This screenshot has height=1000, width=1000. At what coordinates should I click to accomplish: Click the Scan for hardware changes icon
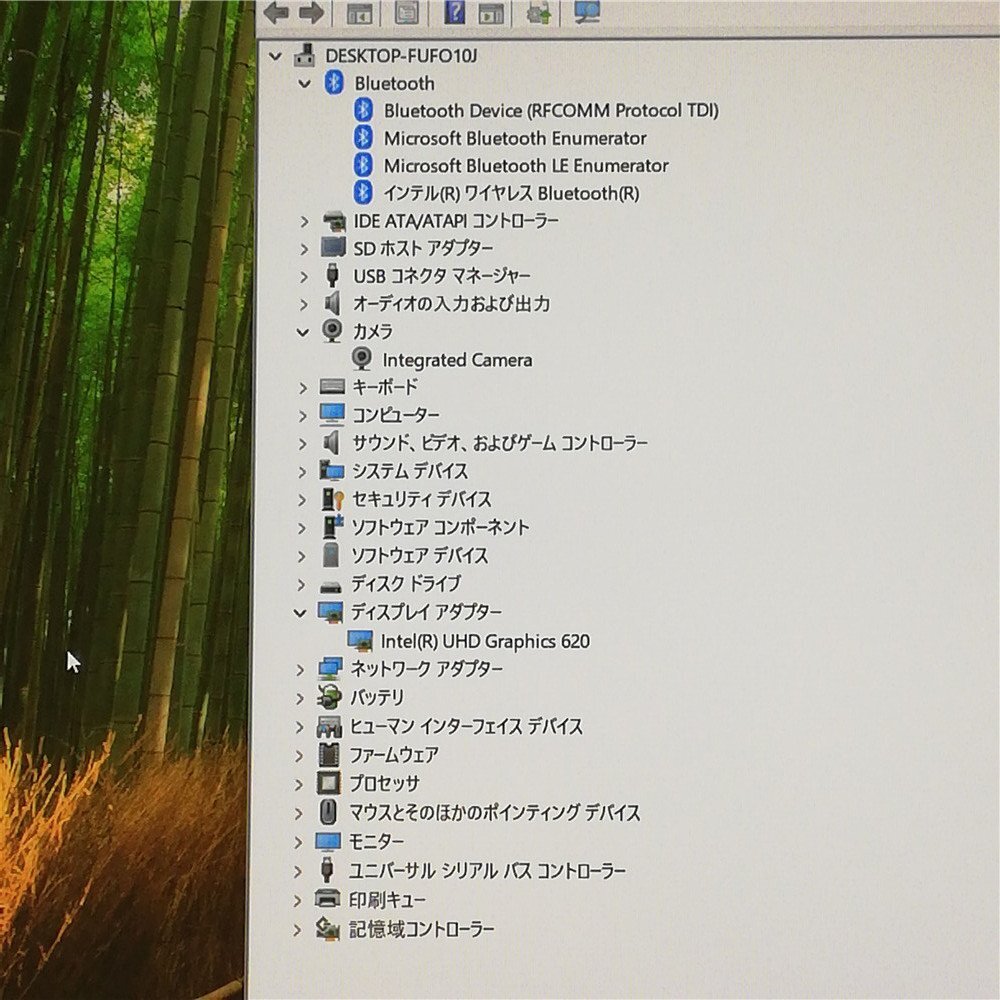click(x=587, y=13)
